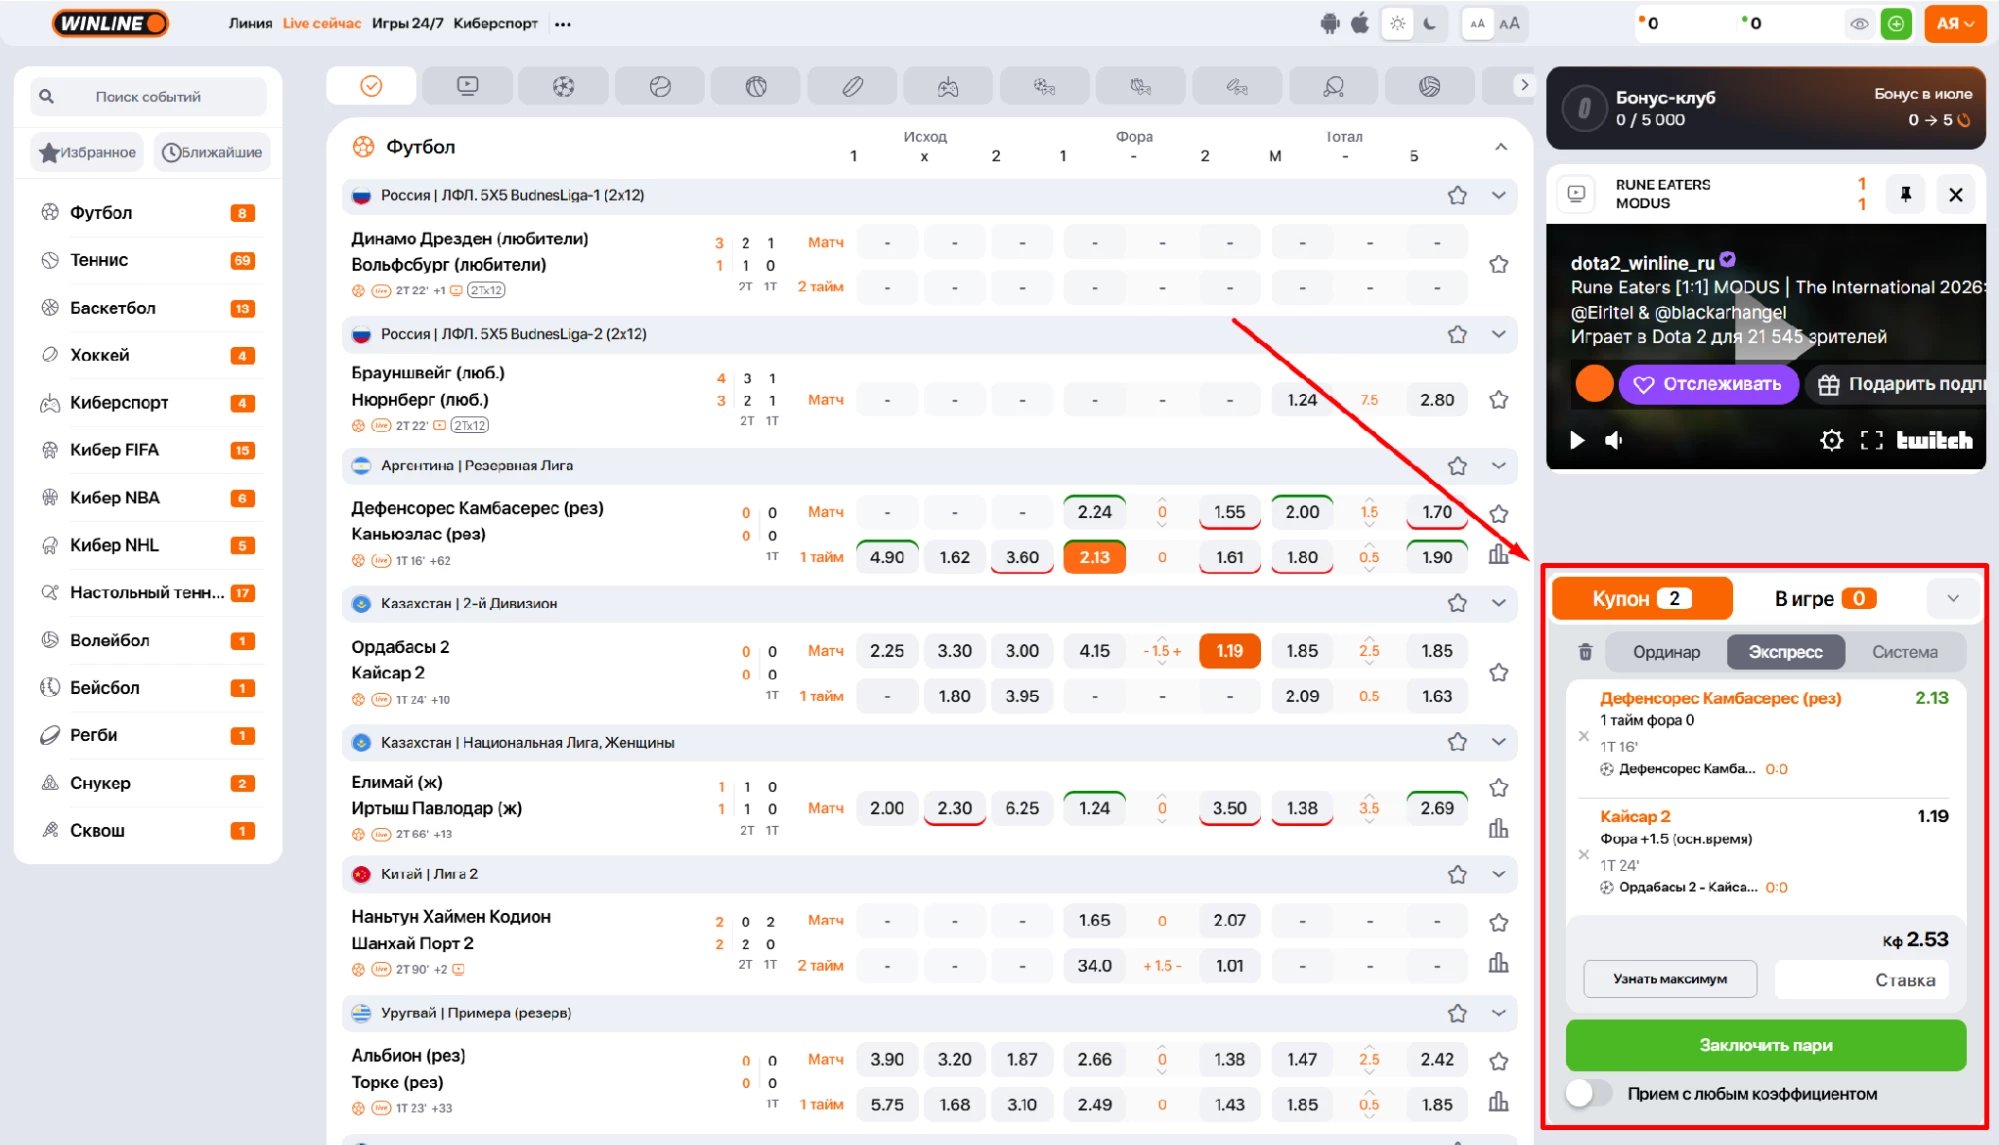The width and height of the screenshot is (1999, 1145).
Task: Click the Поиск событий search field
Action: 148,97
